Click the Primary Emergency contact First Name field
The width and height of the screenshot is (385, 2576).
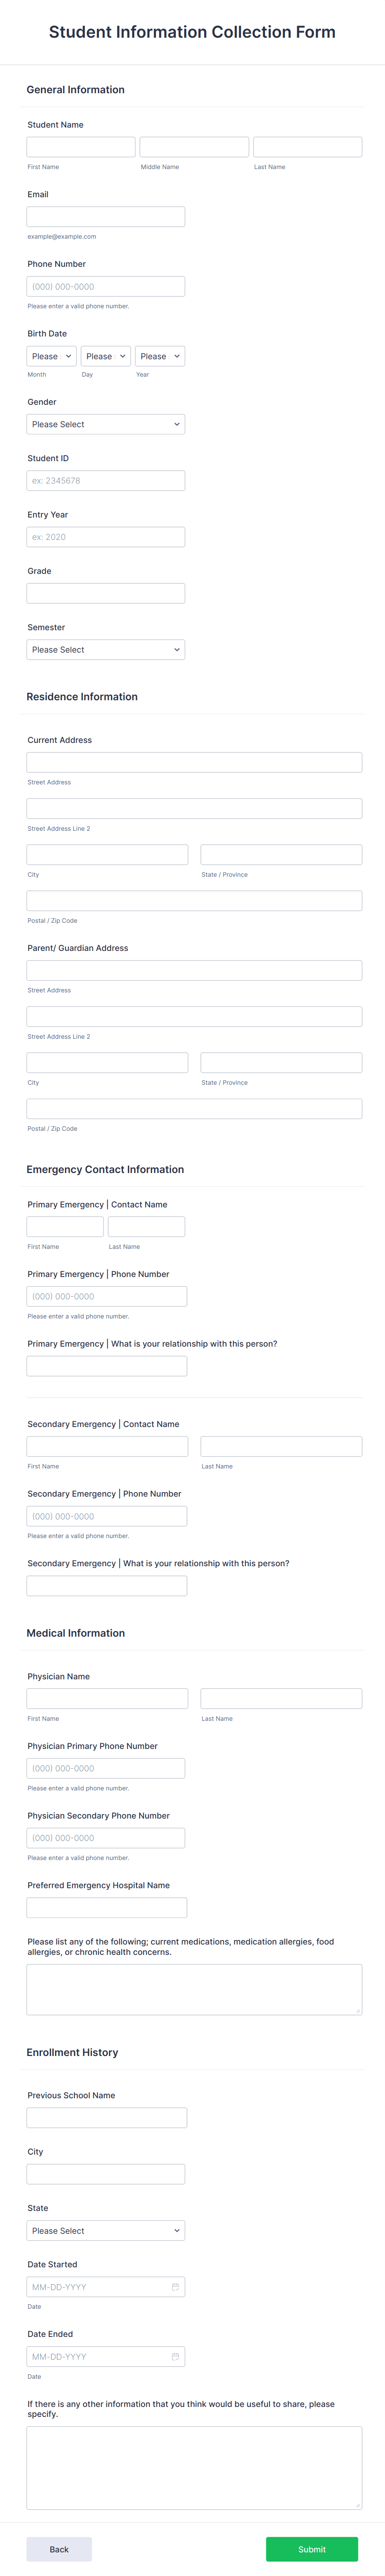[x=64, y=1226]
